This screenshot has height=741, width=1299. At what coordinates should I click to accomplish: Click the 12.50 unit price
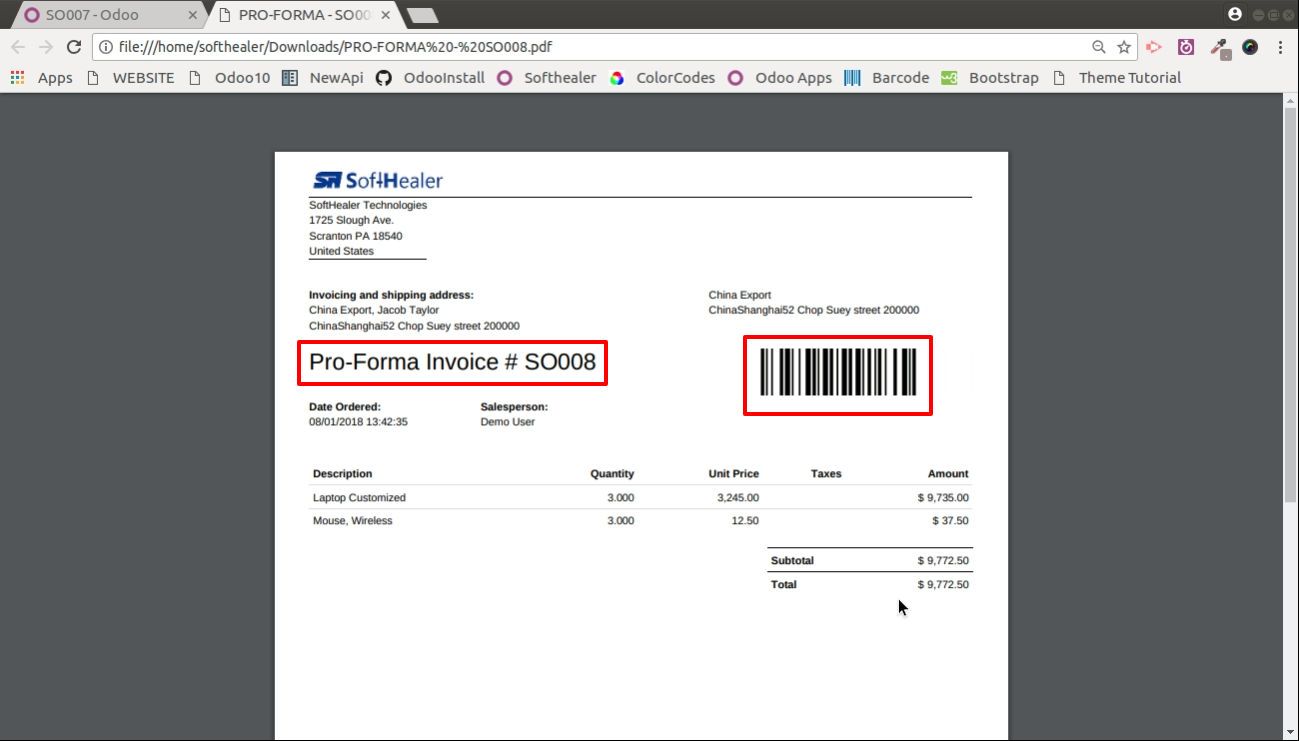click(745, 521)
